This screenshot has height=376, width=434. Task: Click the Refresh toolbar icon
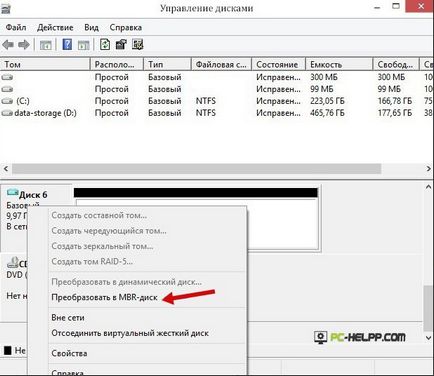105,44
